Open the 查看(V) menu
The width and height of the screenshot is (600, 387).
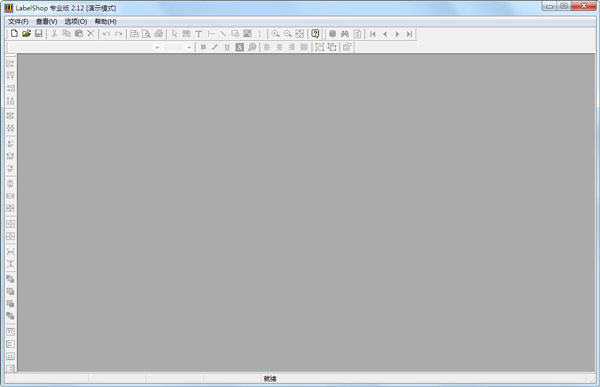[46, 21]
